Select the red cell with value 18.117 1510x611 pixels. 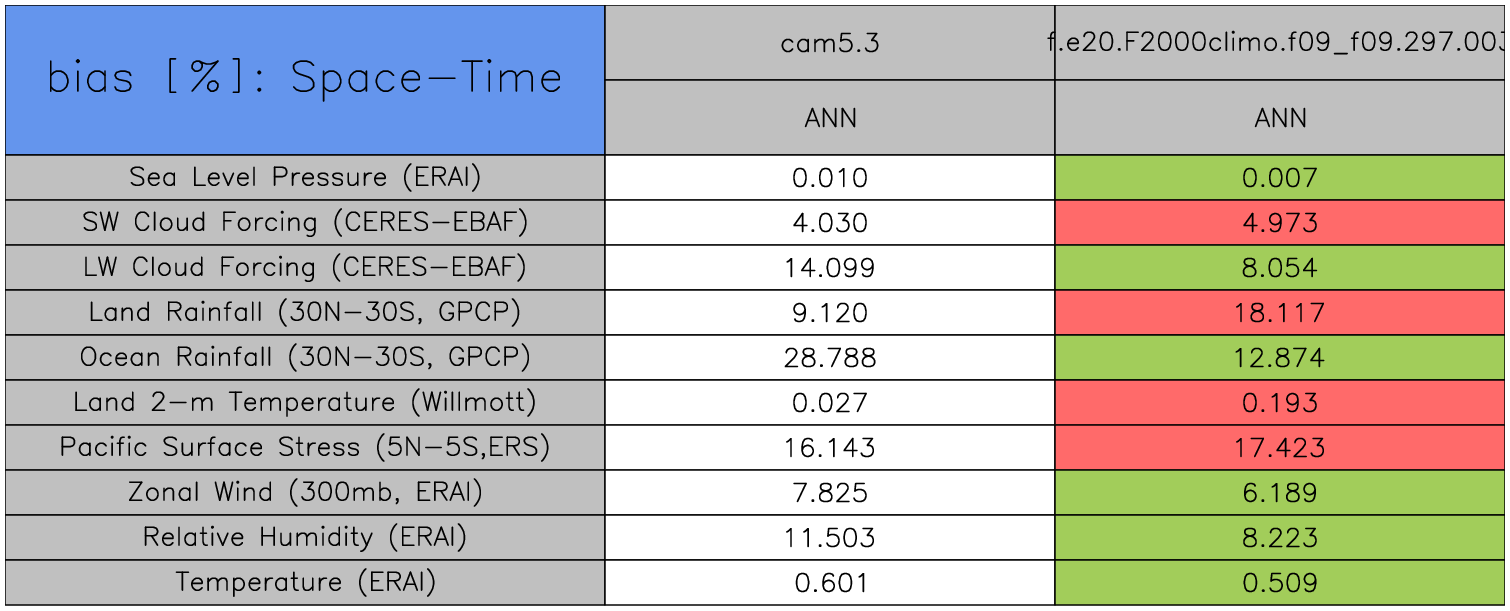pos(1280,313)
